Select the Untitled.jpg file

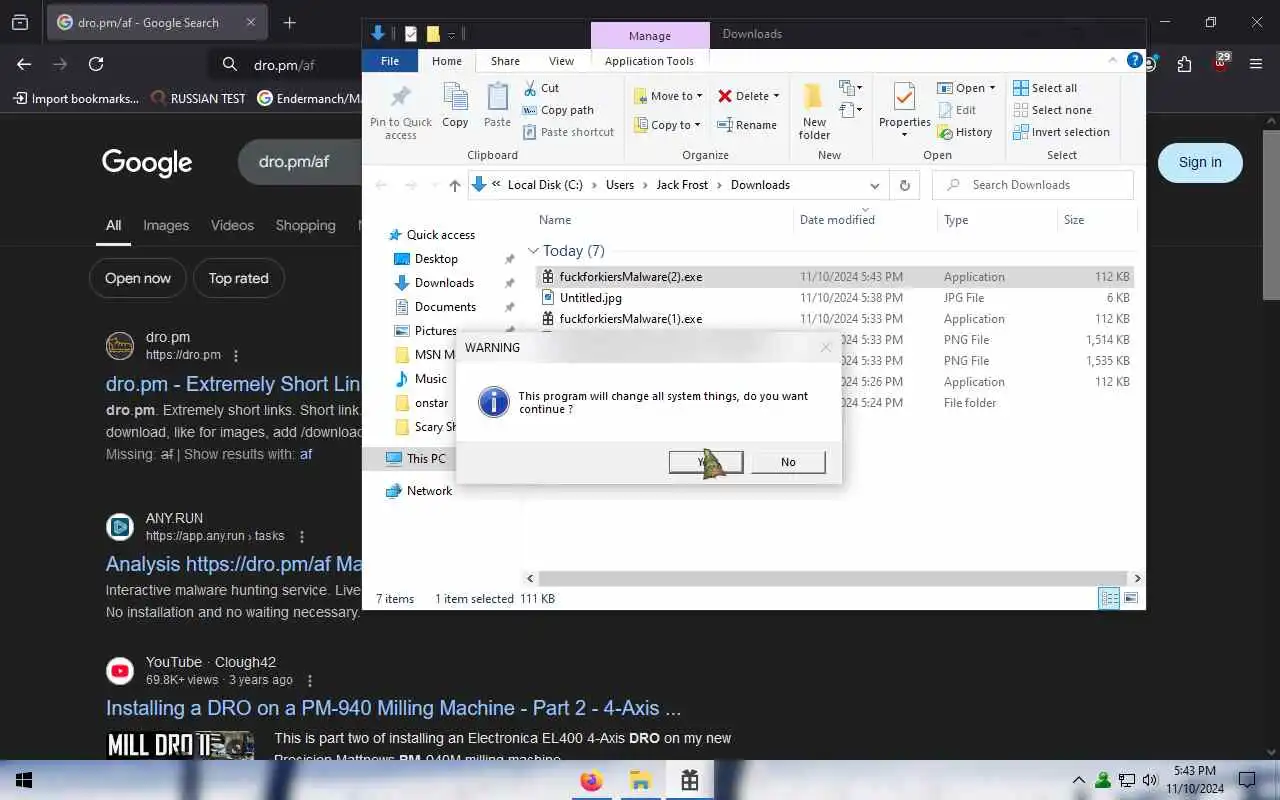591,298
